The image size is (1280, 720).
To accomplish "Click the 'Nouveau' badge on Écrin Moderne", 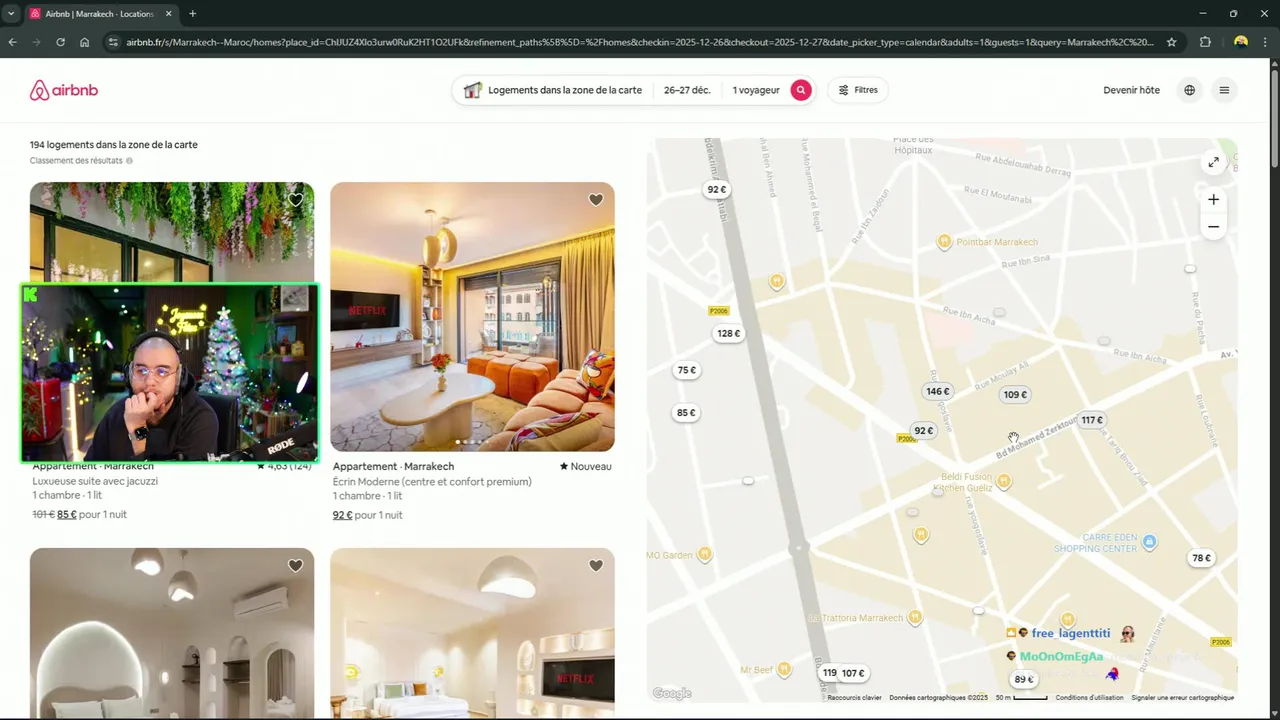I will [x=585, y=467].
